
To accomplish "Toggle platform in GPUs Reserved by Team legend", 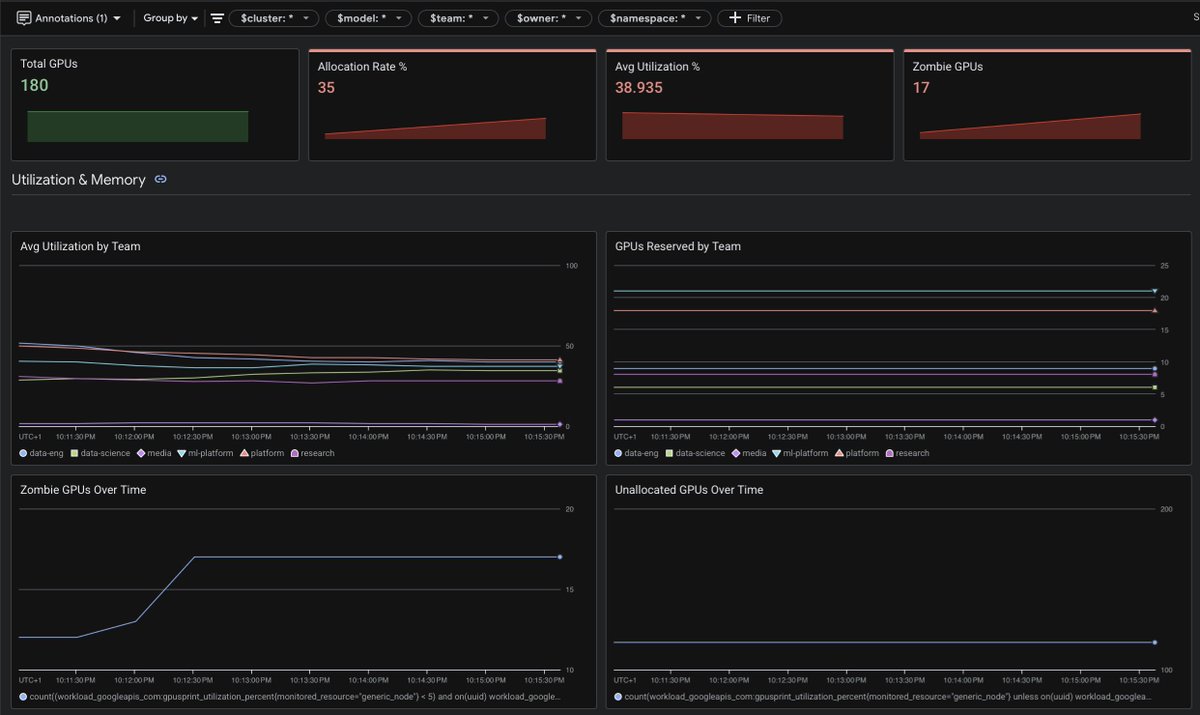I will click(x=857, y=453).
